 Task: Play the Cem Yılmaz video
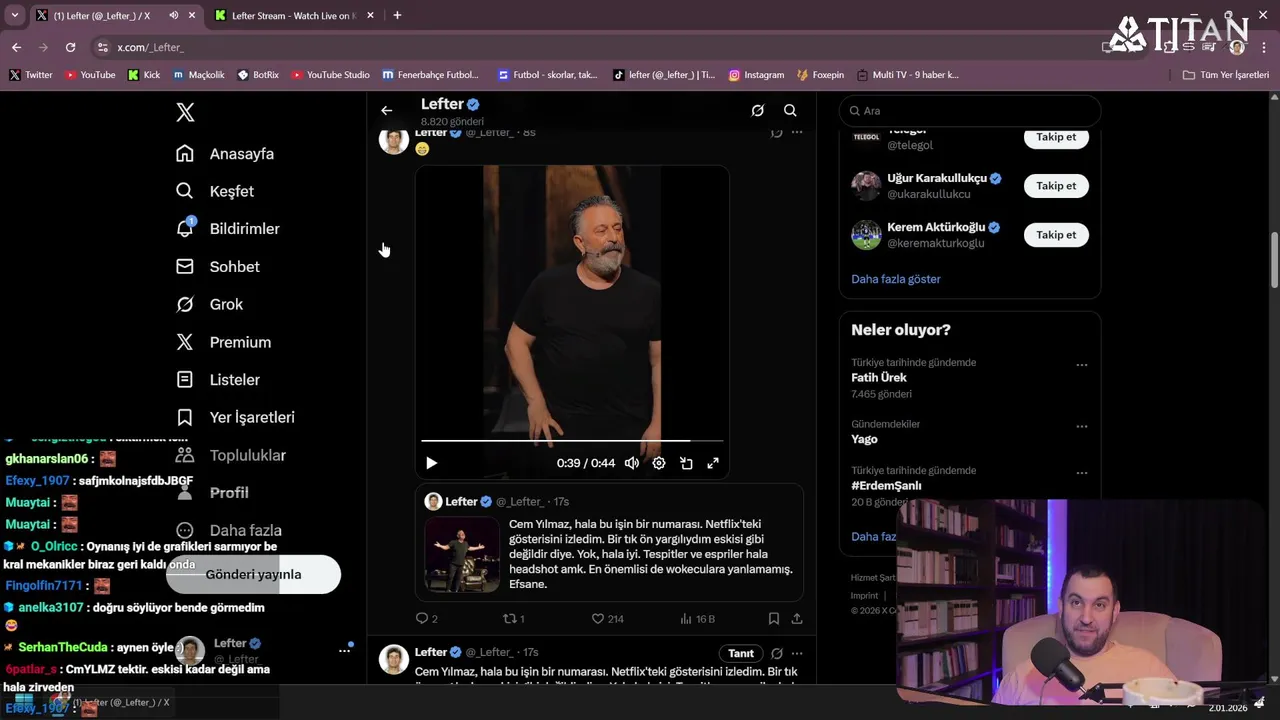(x=431, y=463)
